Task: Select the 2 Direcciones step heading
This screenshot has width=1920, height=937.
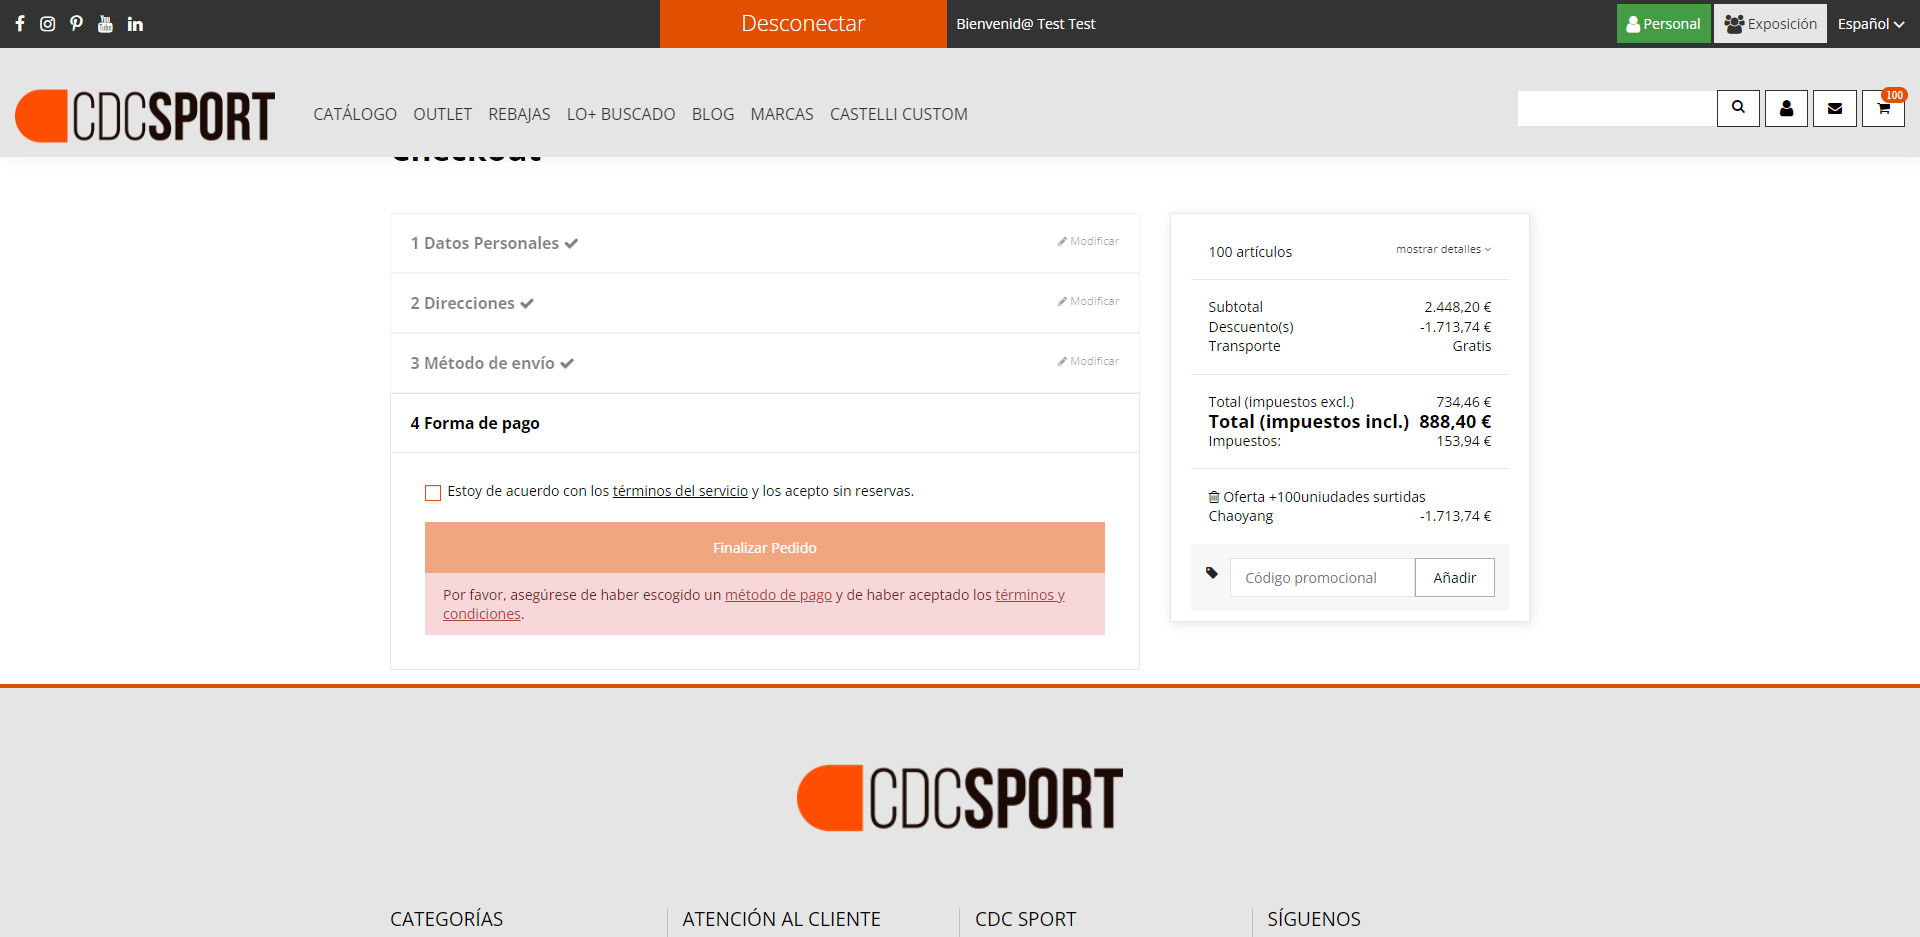Action: tap(472, 303)
